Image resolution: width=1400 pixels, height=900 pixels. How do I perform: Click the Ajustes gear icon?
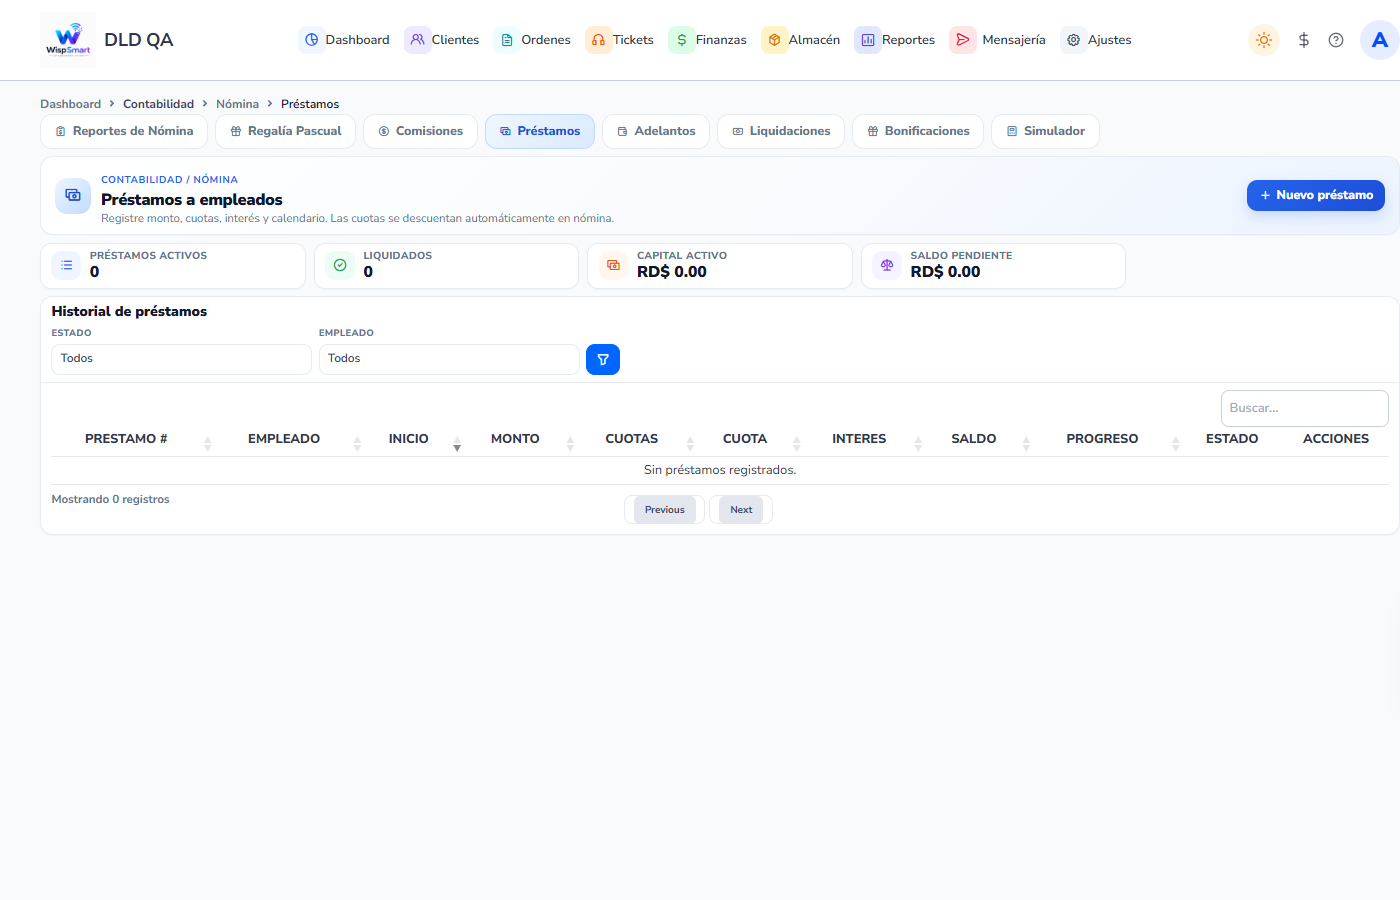[x=1074, y=40]
